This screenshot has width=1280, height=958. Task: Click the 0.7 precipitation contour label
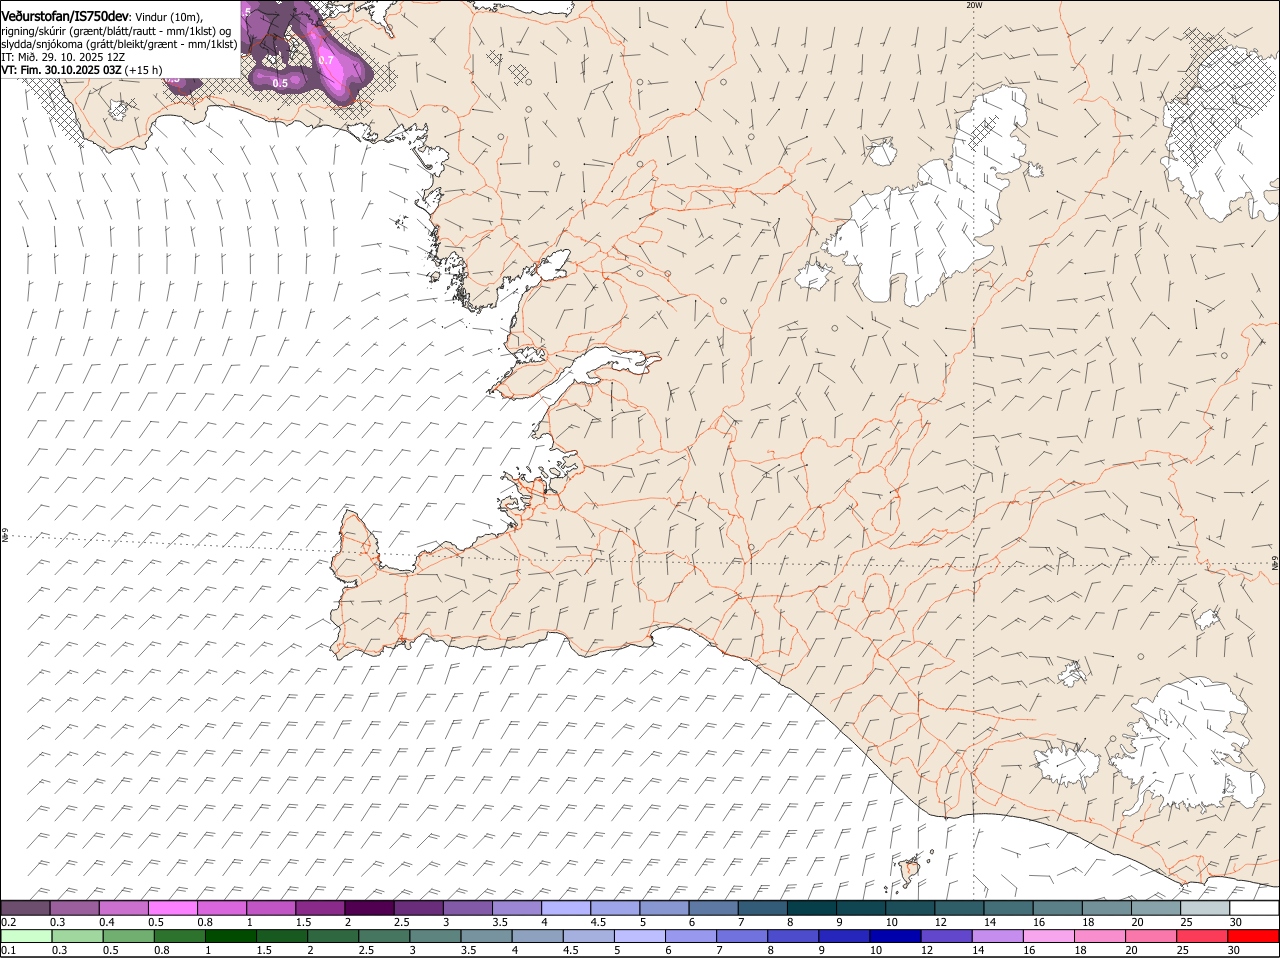pos(326,60)
